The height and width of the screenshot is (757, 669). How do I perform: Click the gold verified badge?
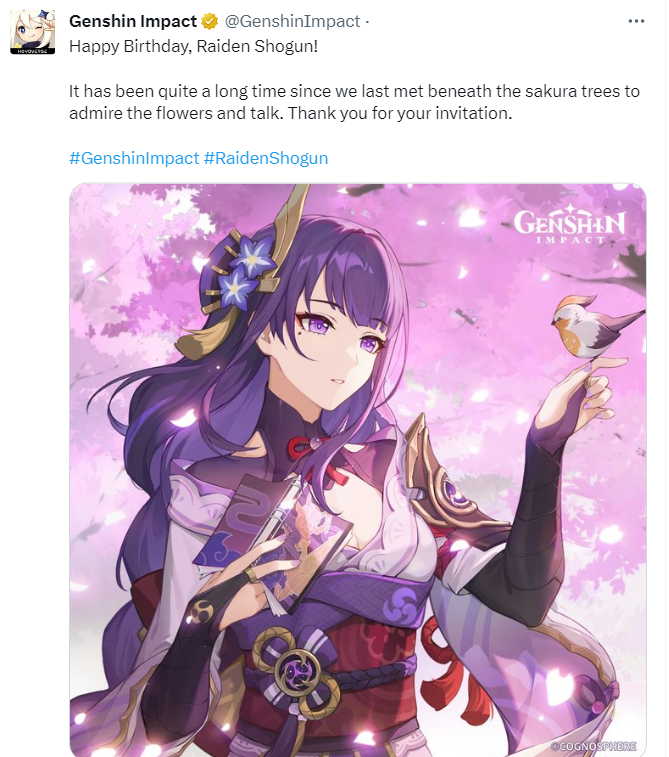point(209,21)
